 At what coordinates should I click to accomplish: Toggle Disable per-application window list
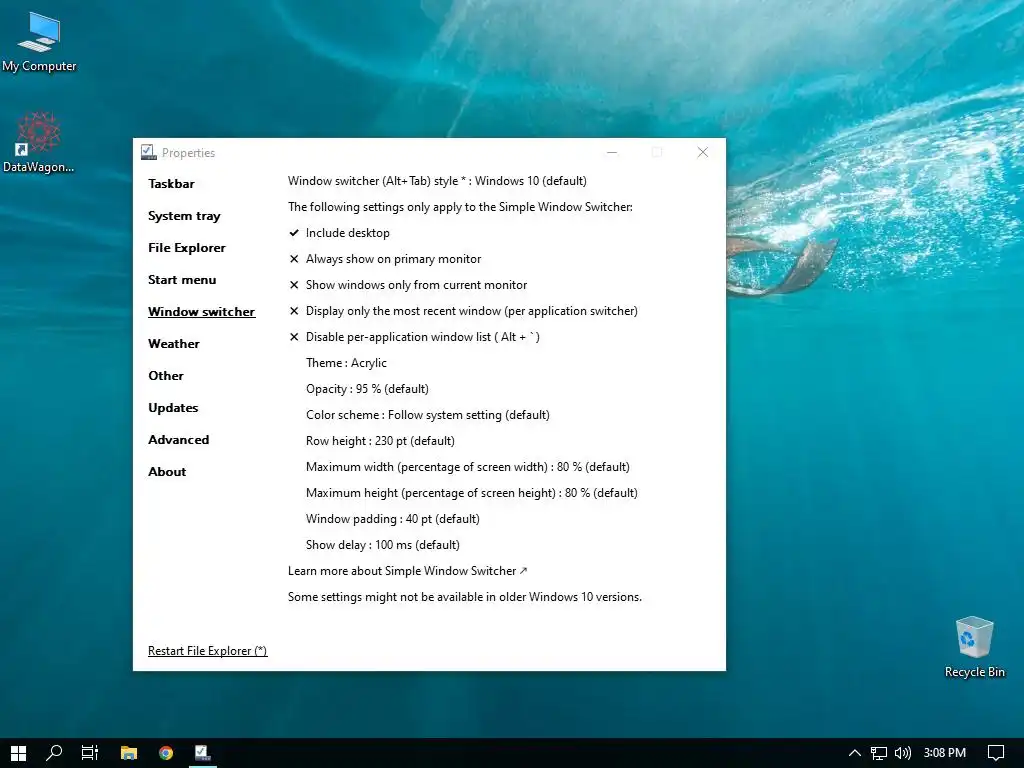pyautogui.click(x=415, y=338)
